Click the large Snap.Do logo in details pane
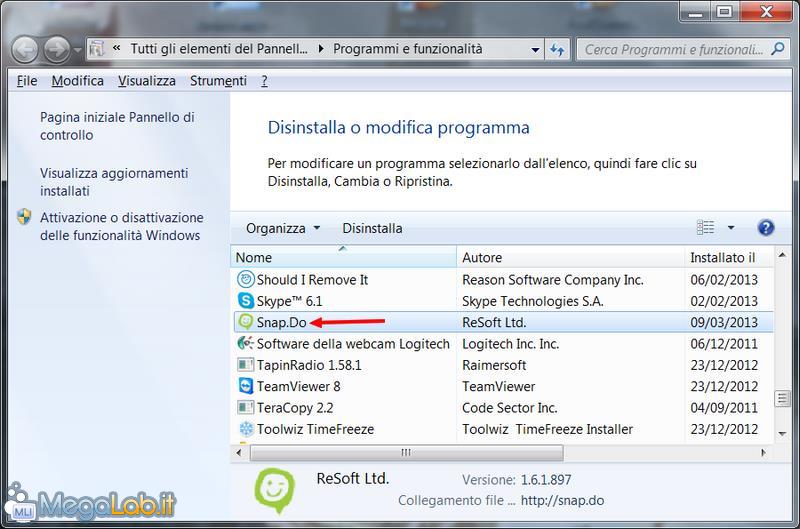Screen dimensions: 800x529 [x=275, y=491]
